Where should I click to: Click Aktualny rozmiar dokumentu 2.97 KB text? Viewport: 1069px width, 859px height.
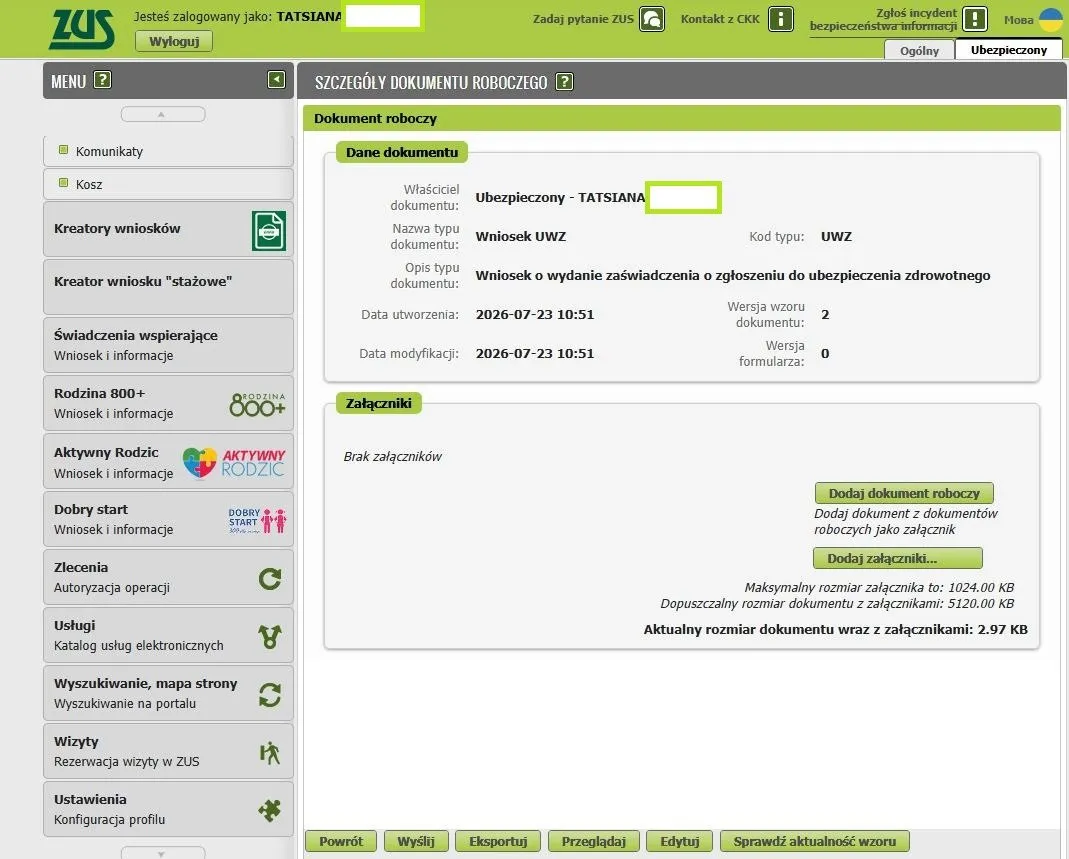(x=836, y=629)
